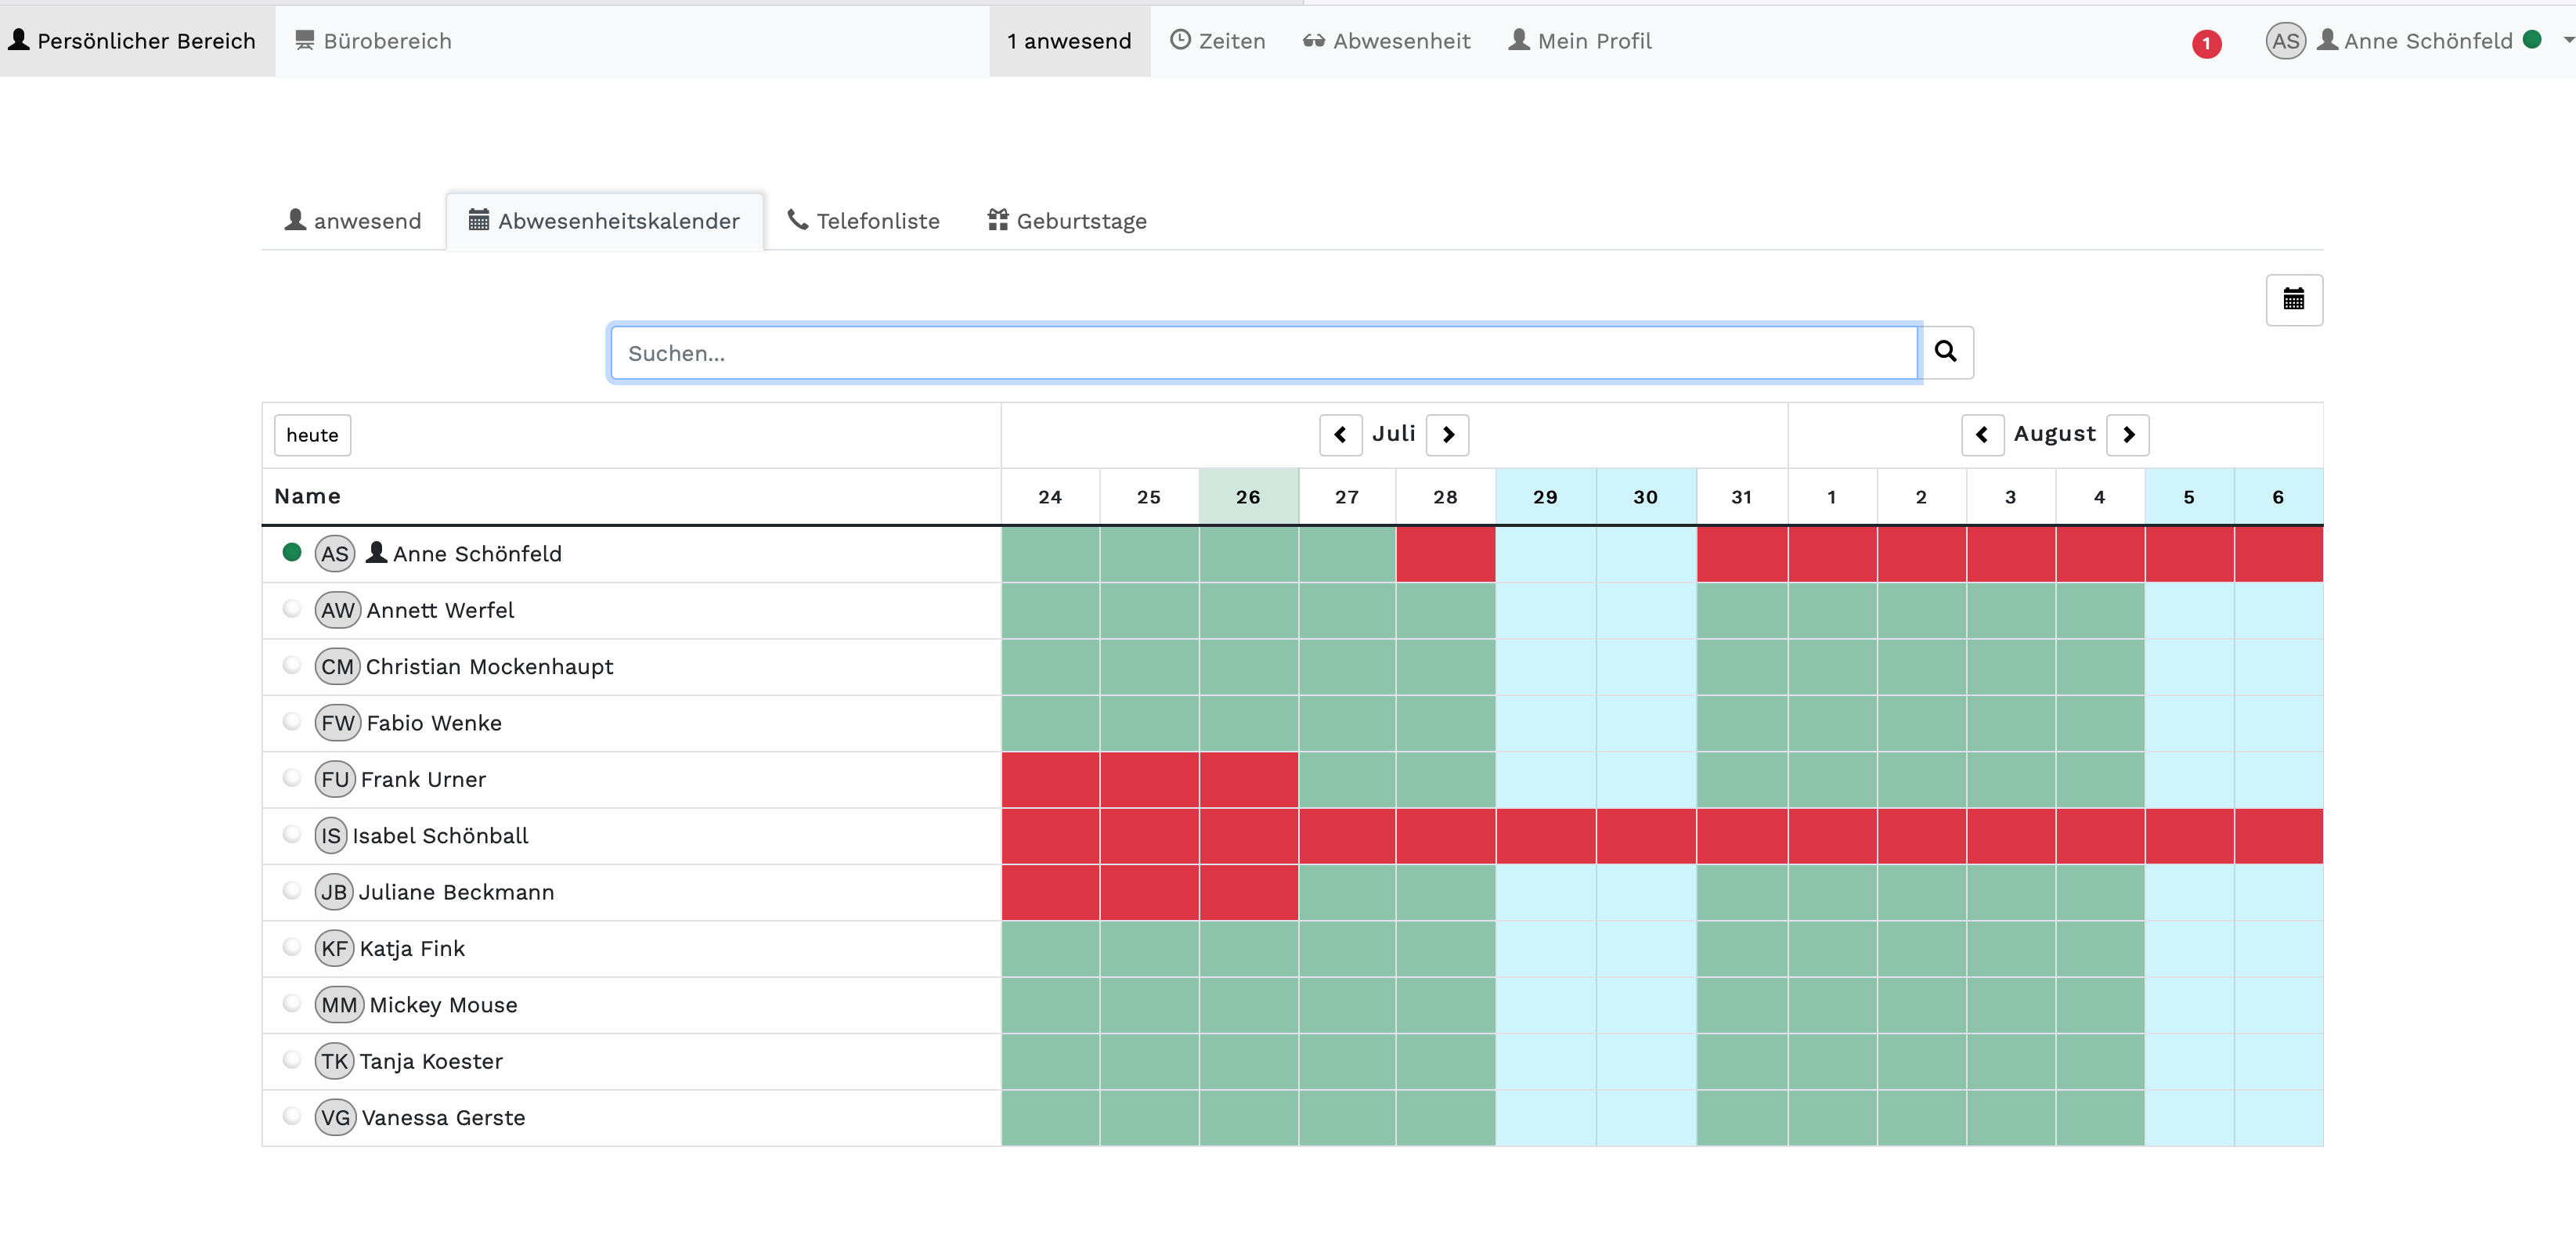Image resolution: width=2576 pixels, height=1259 pixels.
Task: Click the AW avatar of Annett Werfel
Action: click(x=338, y=610)
